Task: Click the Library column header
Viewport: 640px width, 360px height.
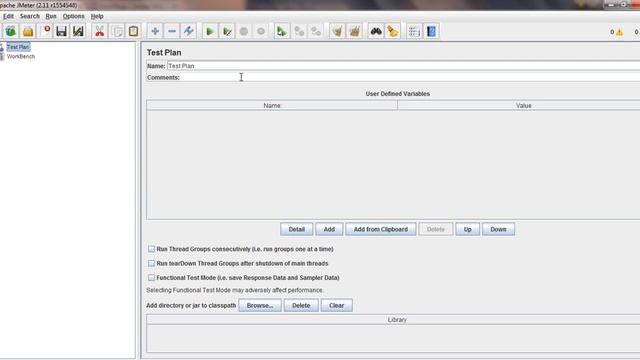Action: coord(393,320)
